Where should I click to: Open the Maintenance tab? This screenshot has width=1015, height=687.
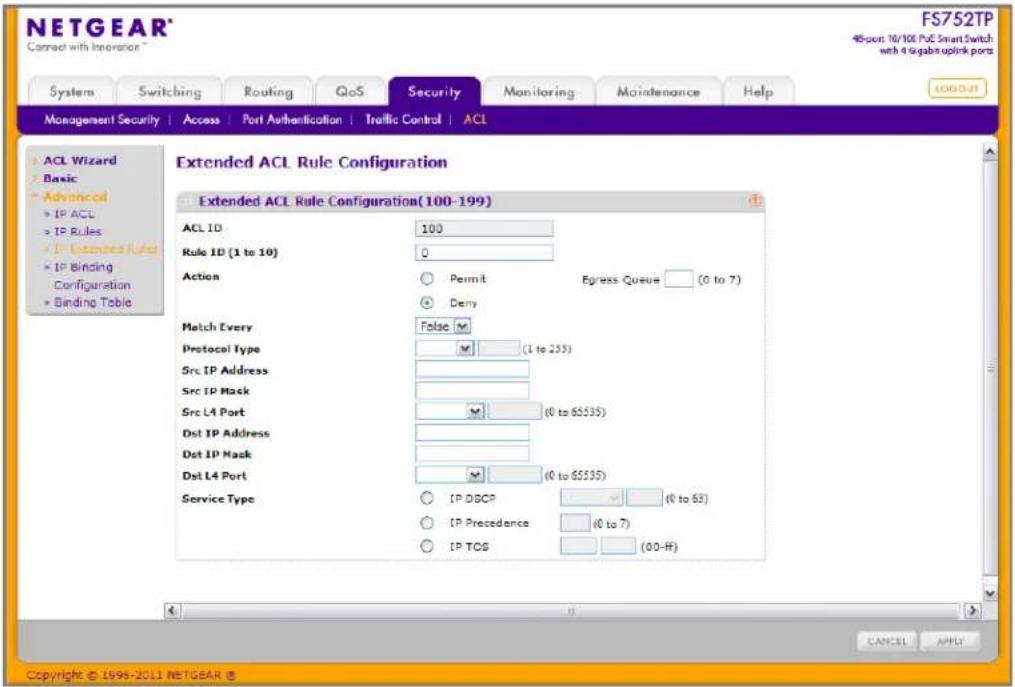click(658, 91)
